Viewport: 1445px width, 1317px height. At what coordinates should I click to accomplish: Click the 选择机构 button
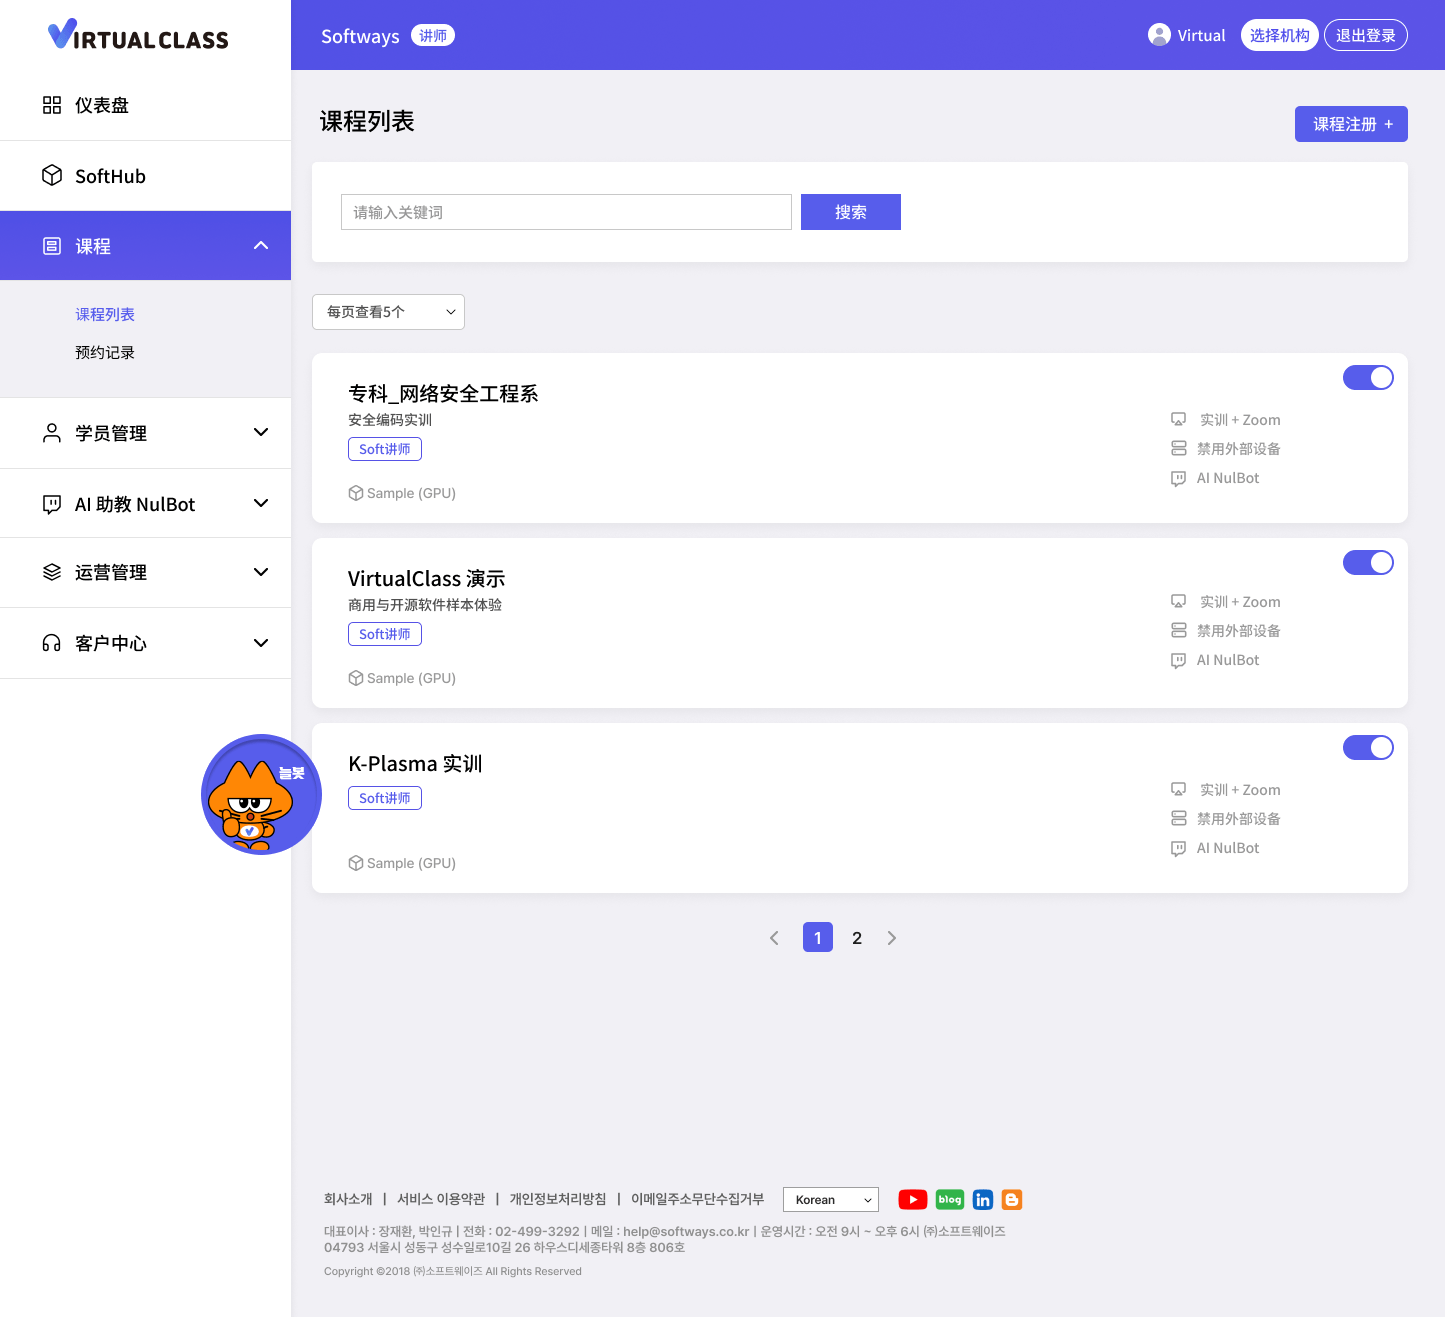1280,35
